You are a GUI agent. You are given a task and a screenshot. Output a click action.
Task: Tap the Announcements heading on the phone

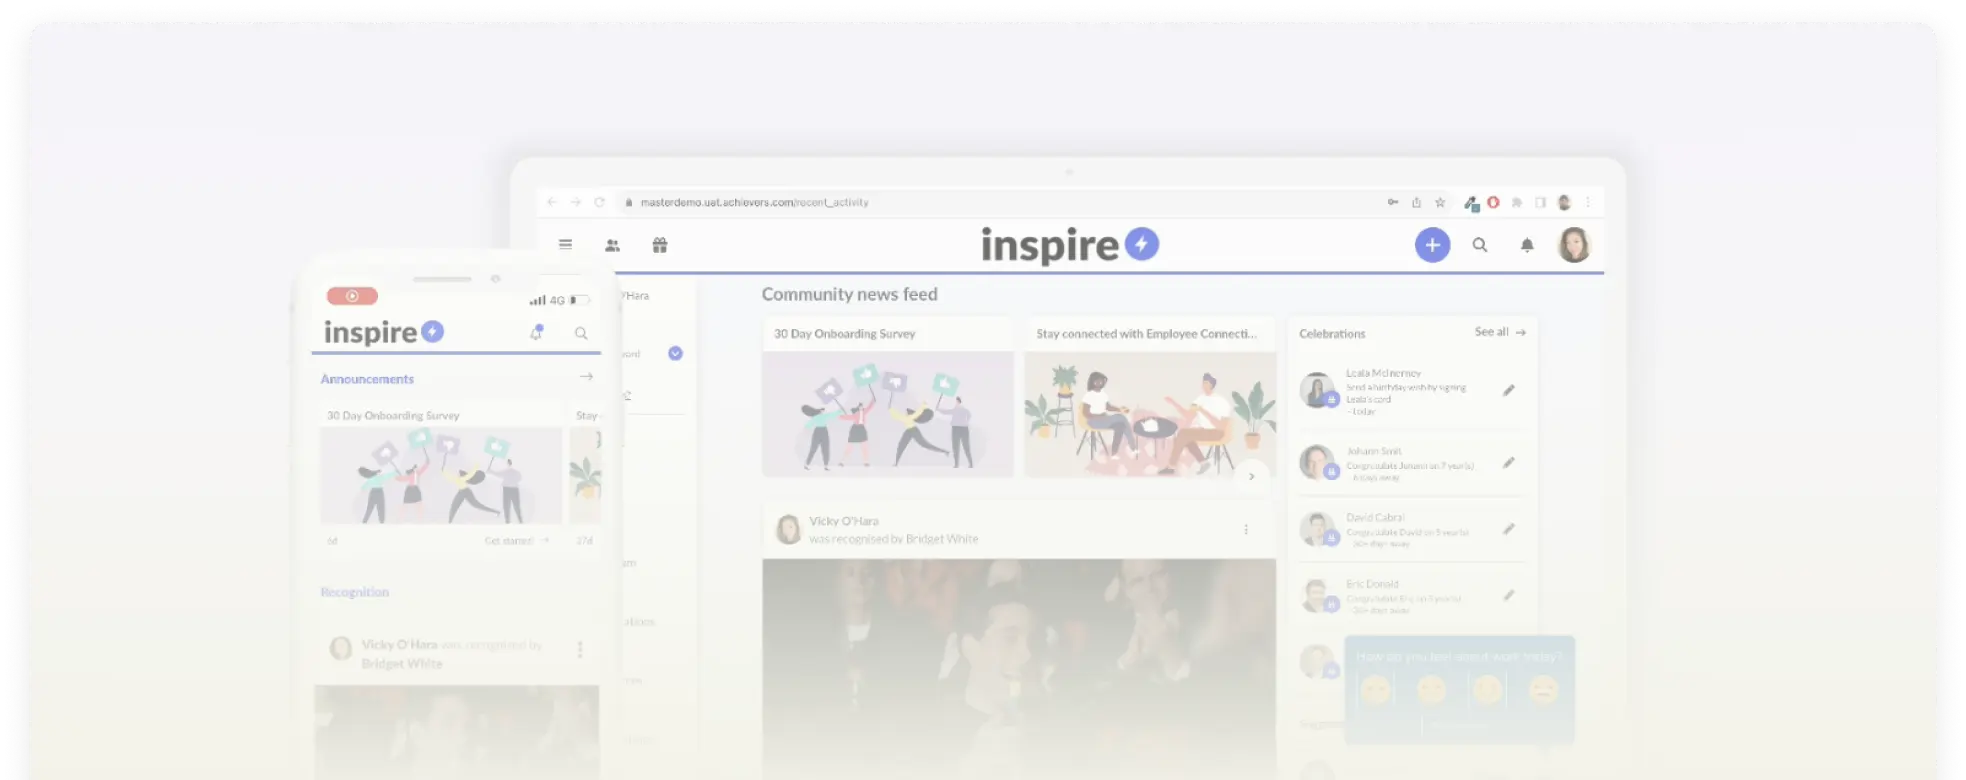pos(367,379)
